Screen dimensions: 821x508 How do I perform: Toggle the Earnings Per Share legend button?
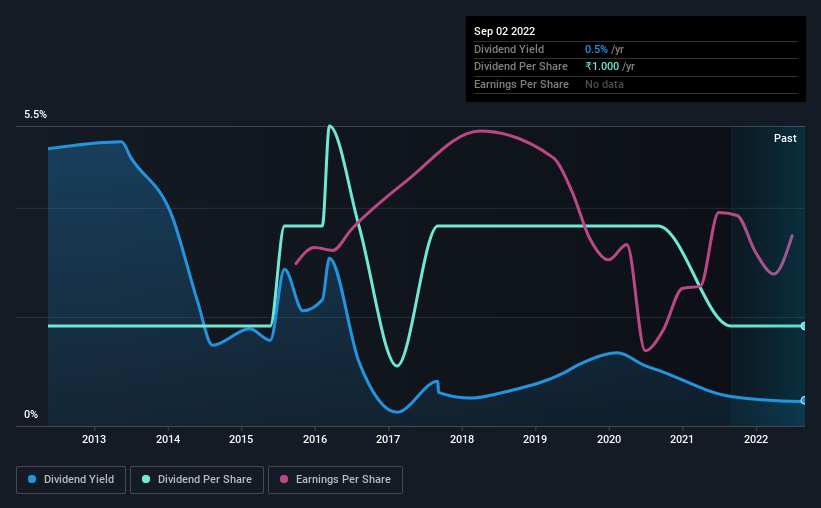[335, 480]
